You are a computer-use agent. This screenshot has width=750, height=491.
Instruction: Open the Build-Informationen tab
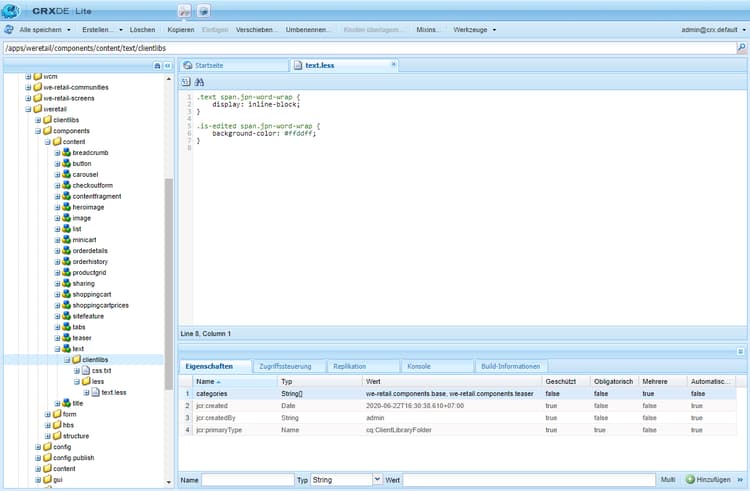click(510, 366)
